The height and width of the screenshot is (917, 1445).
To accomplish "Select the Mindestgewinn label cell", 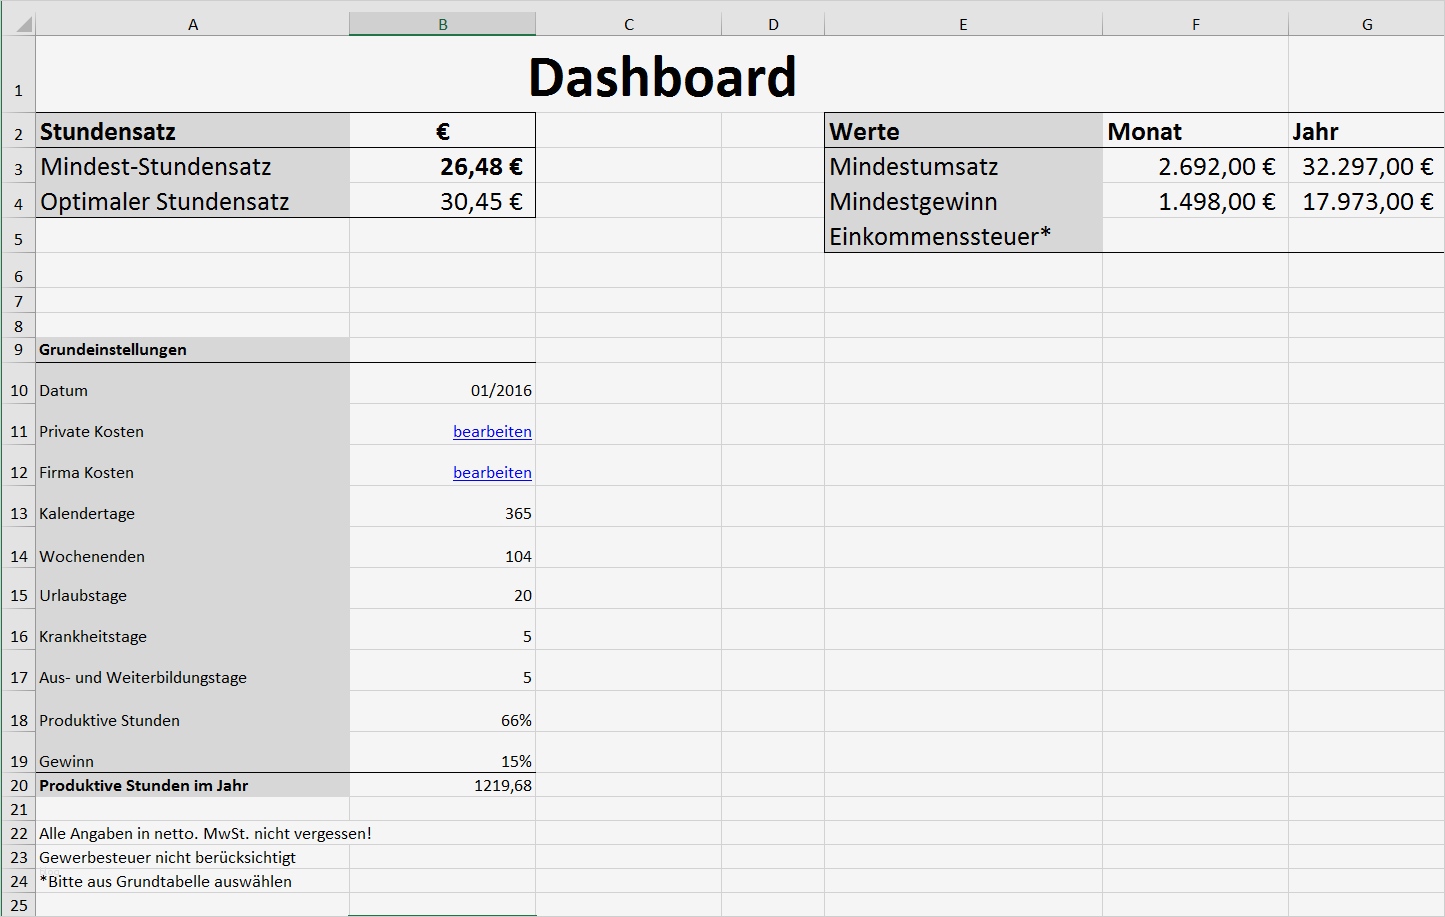I will [x=963, y=201].
